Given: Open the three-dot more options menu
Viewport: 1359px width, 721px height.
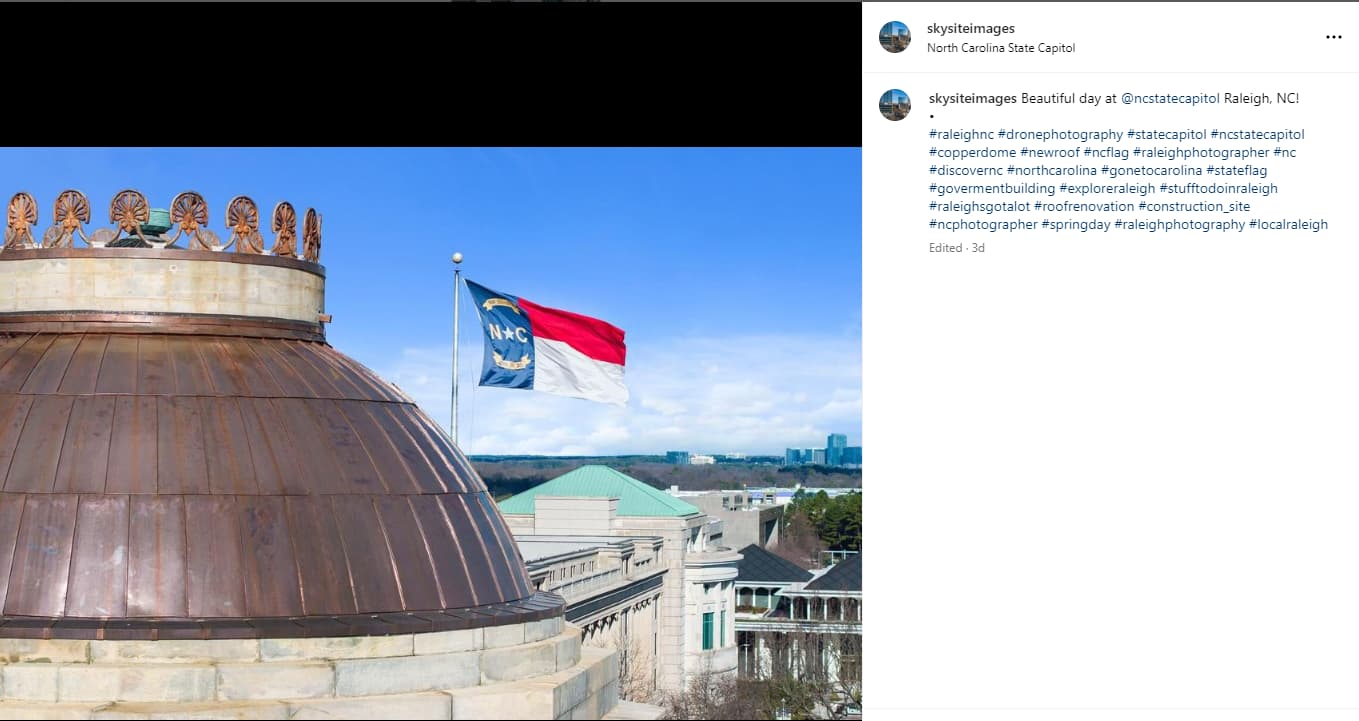Looking at the screenshot, I should (1333, 37).
